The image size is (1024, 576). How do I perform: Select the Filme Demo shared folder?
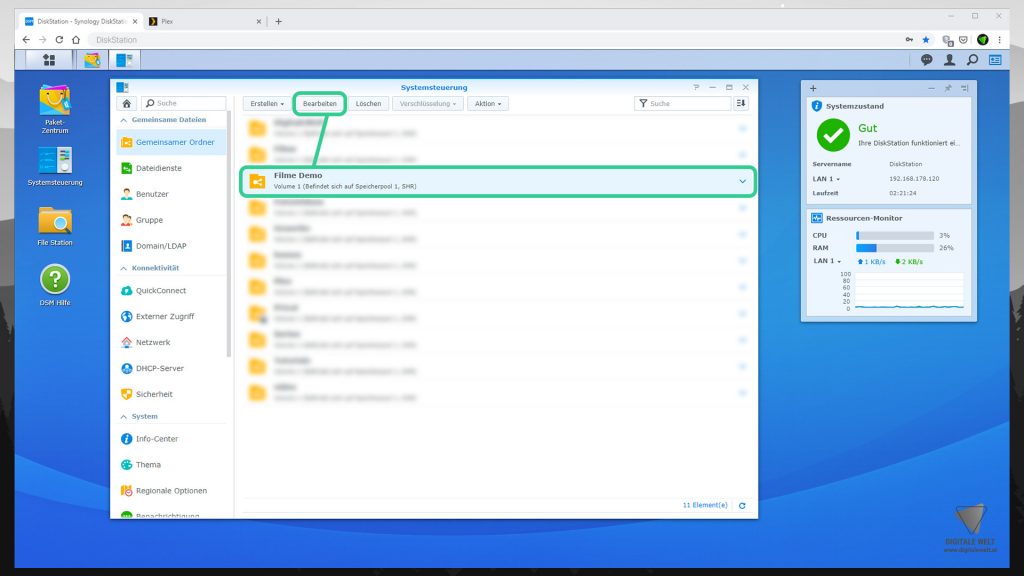498,182
